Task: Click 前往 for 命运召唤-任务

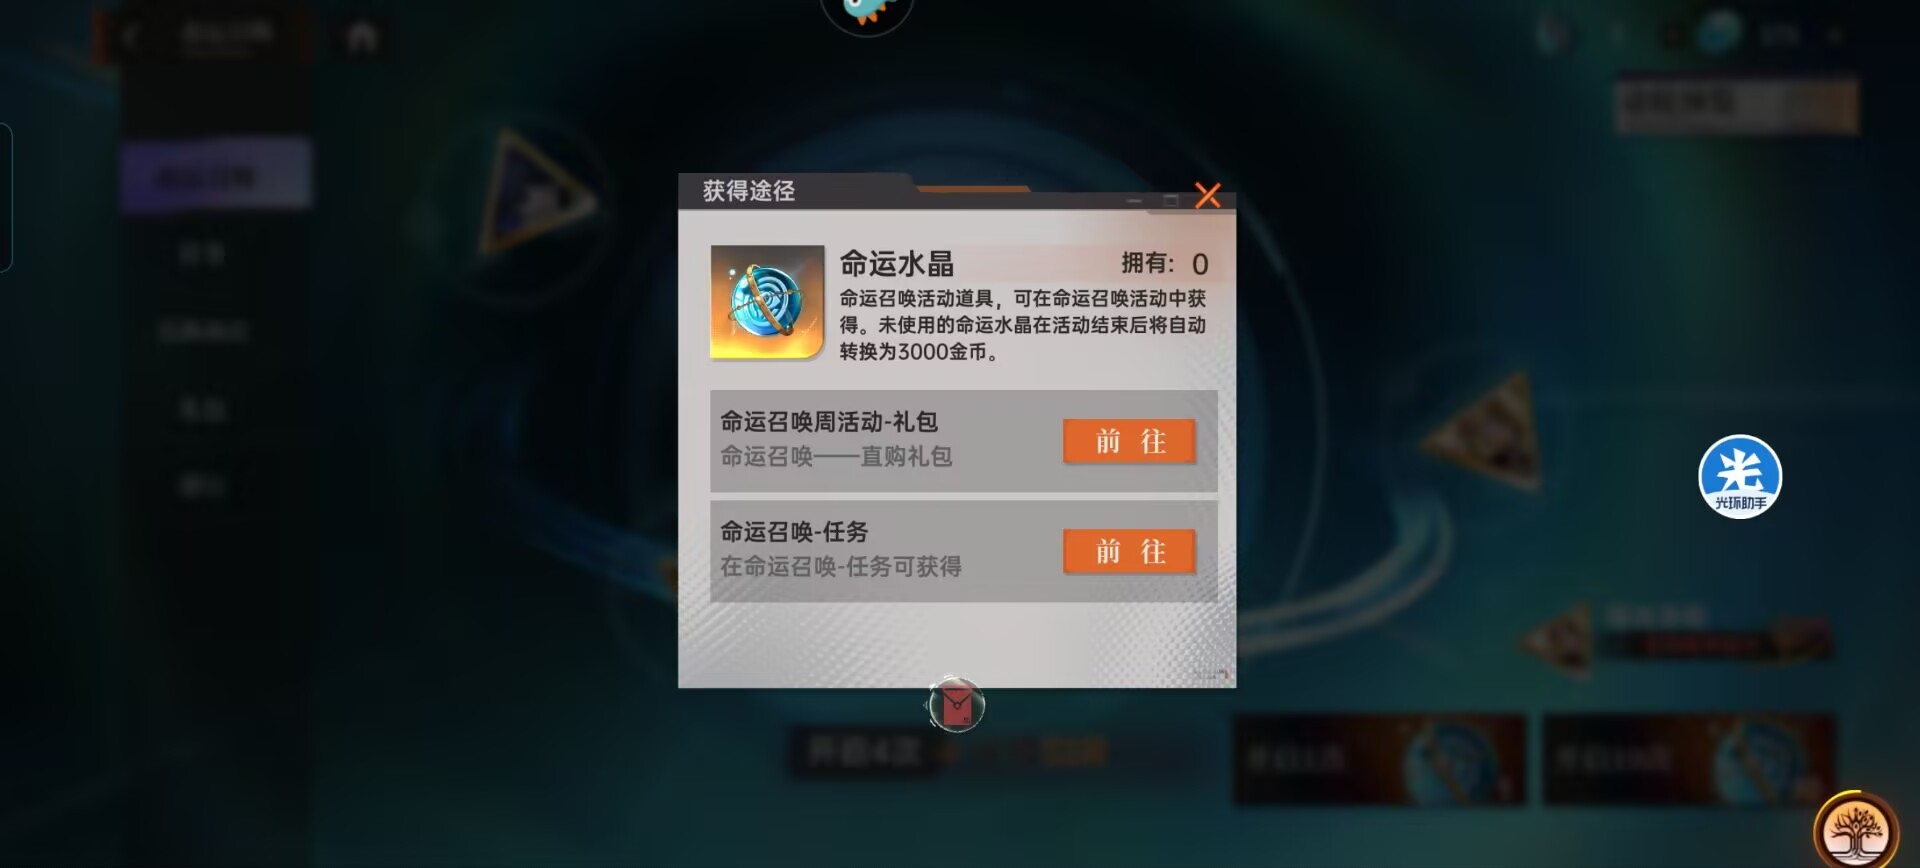Action: click(x=1129, y=551)
